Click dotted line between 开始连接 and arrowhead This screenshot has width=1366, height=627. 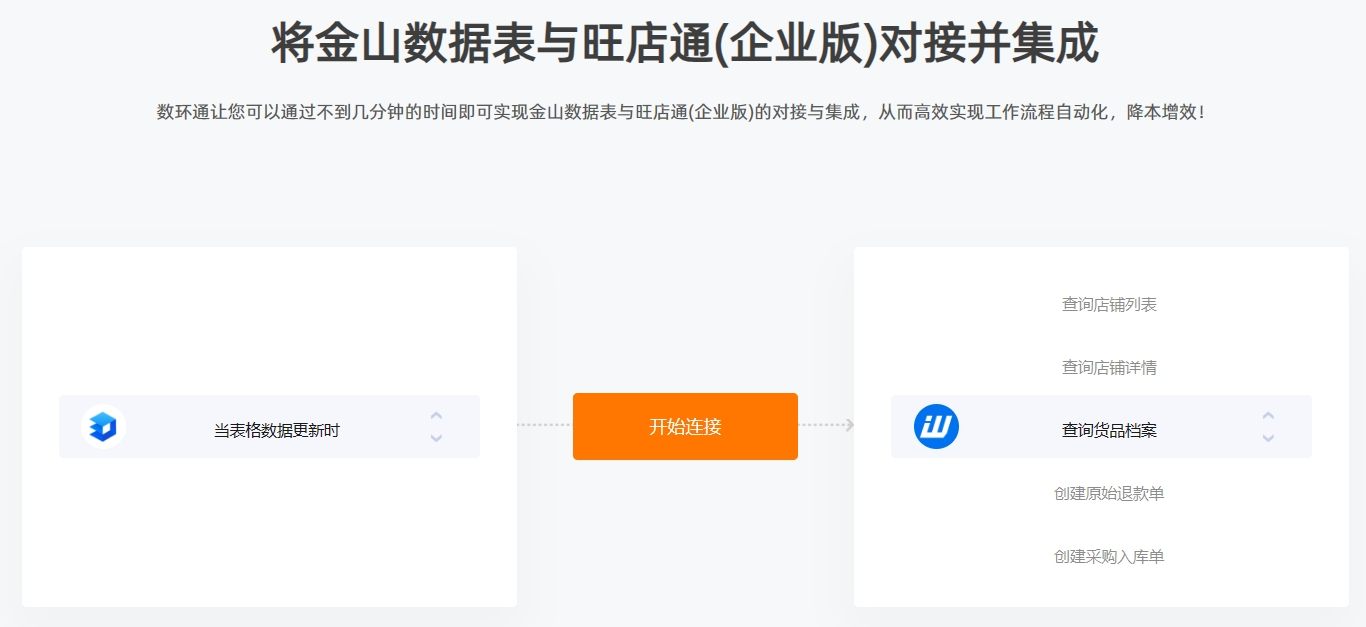[x=821, y=425]
